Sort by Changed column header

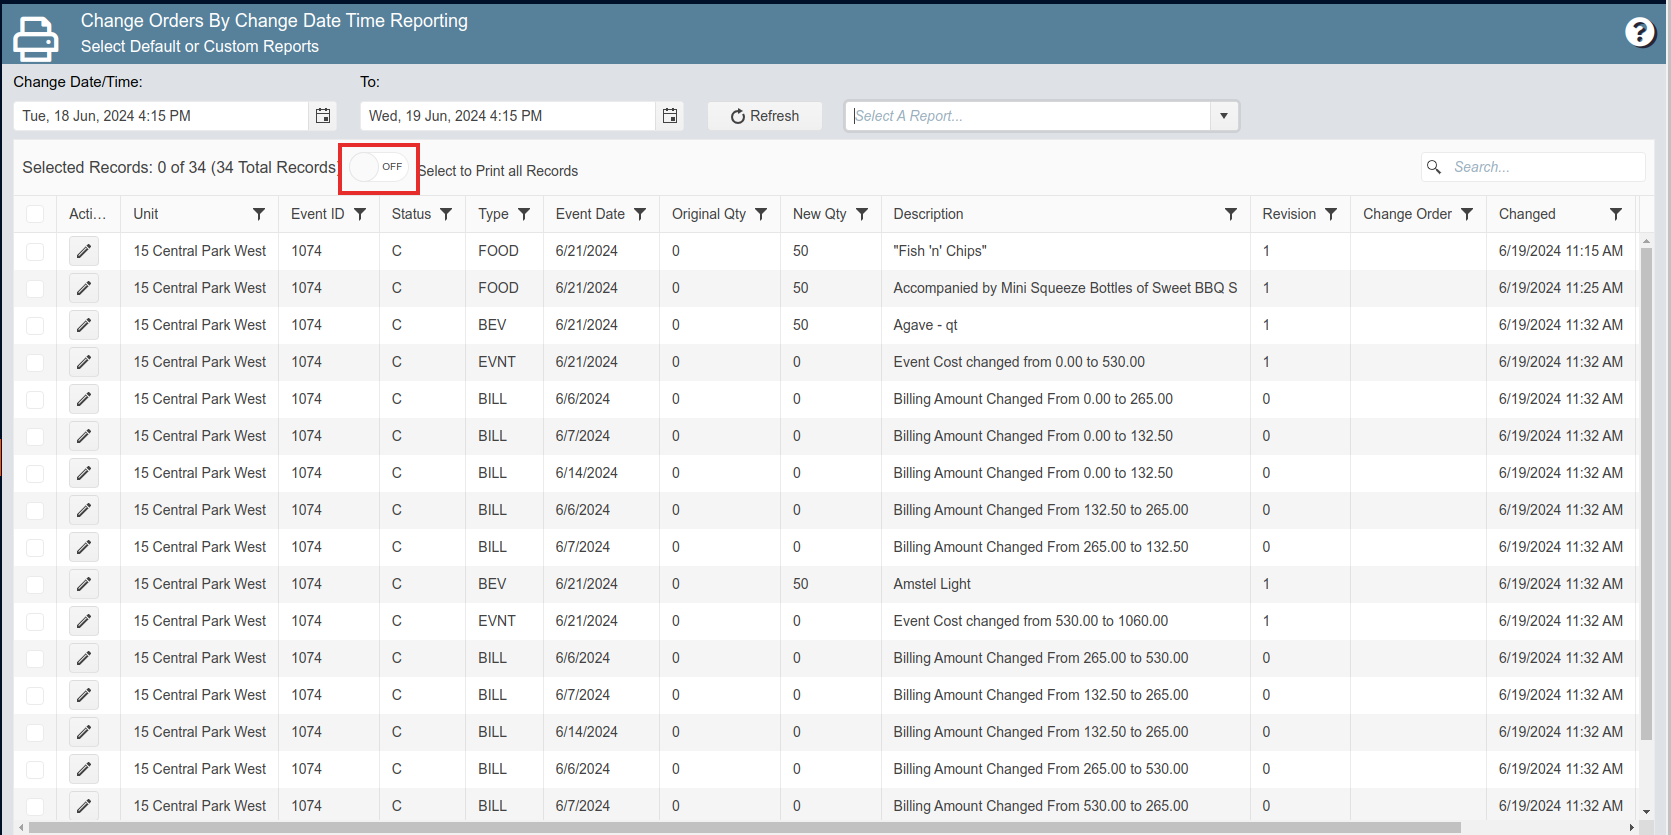(x=1527, y=214)
